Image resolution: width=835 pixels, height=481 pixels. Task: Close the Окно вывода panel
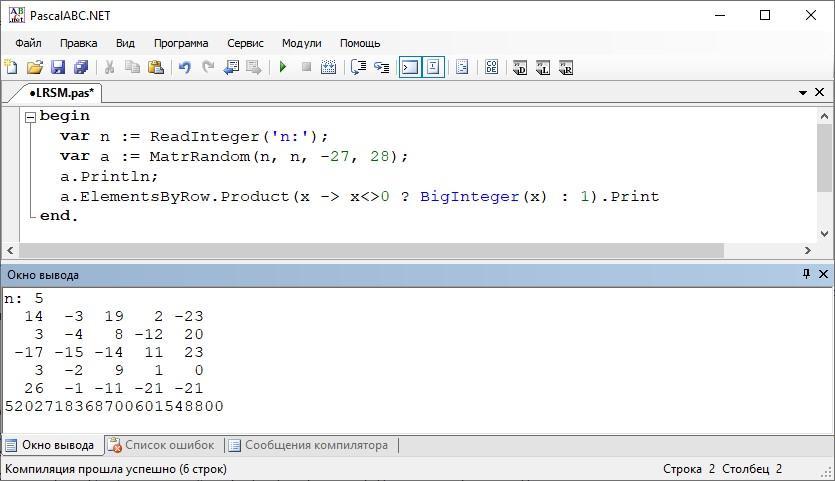pos(823,274)
